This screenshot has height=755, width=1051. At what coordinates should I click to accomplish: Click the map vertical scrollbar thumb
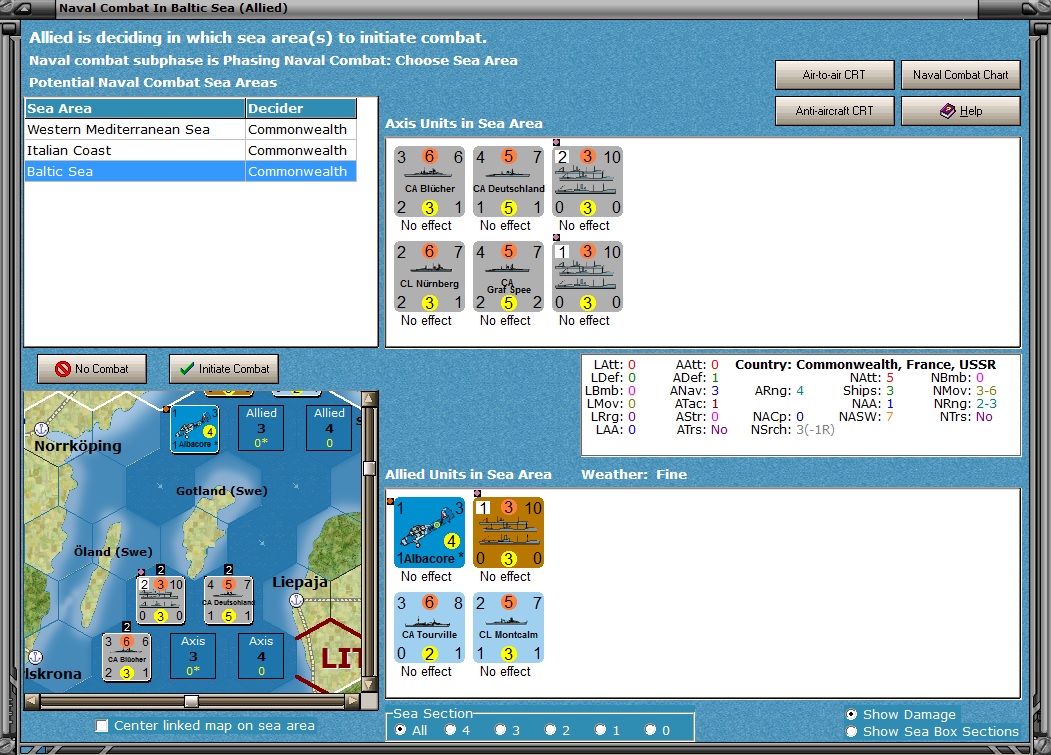tap(369, 468)
